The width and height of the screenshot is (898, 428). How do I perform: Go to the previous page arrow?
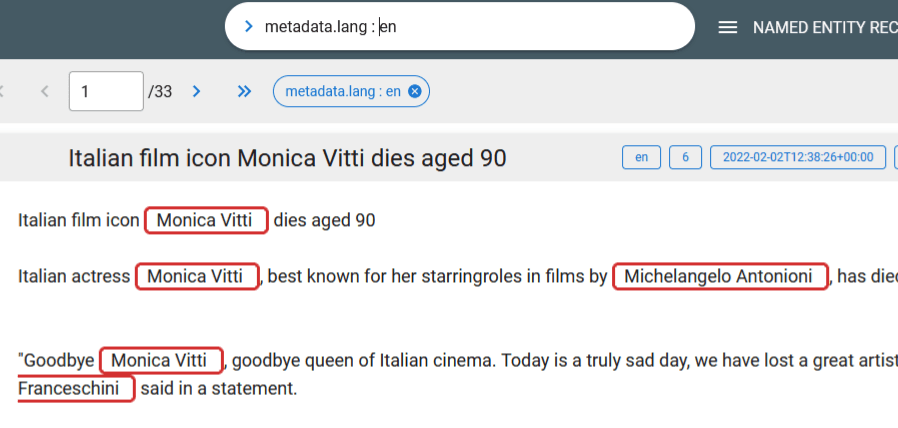pyautogui.click(x=44, y=92)
